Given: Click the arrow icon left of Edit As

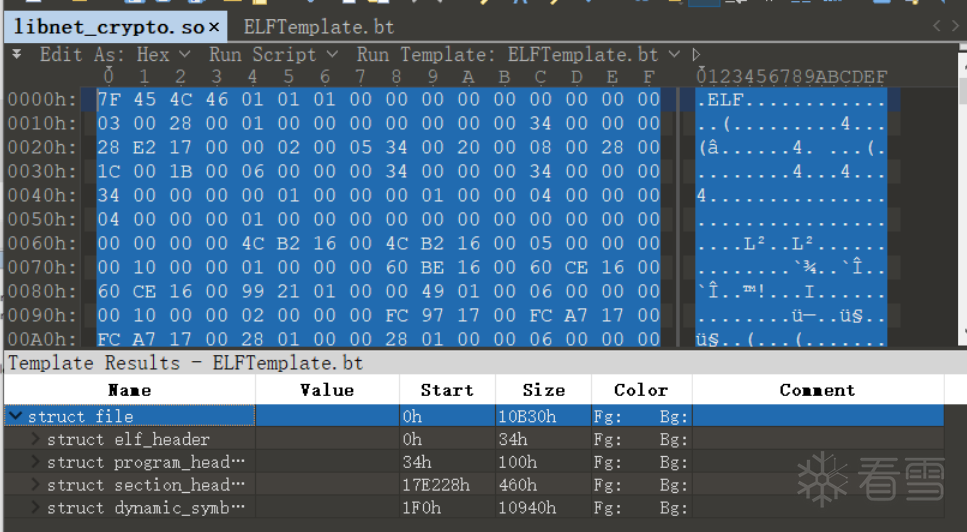Looking at the screenshot, I should point(17,54).
